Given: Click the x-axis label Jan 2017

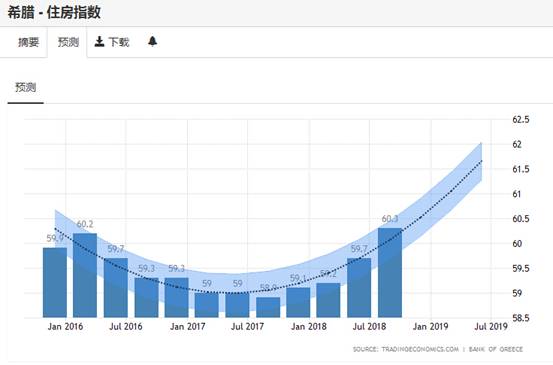Looking at the screenshot, I should tap(187, 327).
